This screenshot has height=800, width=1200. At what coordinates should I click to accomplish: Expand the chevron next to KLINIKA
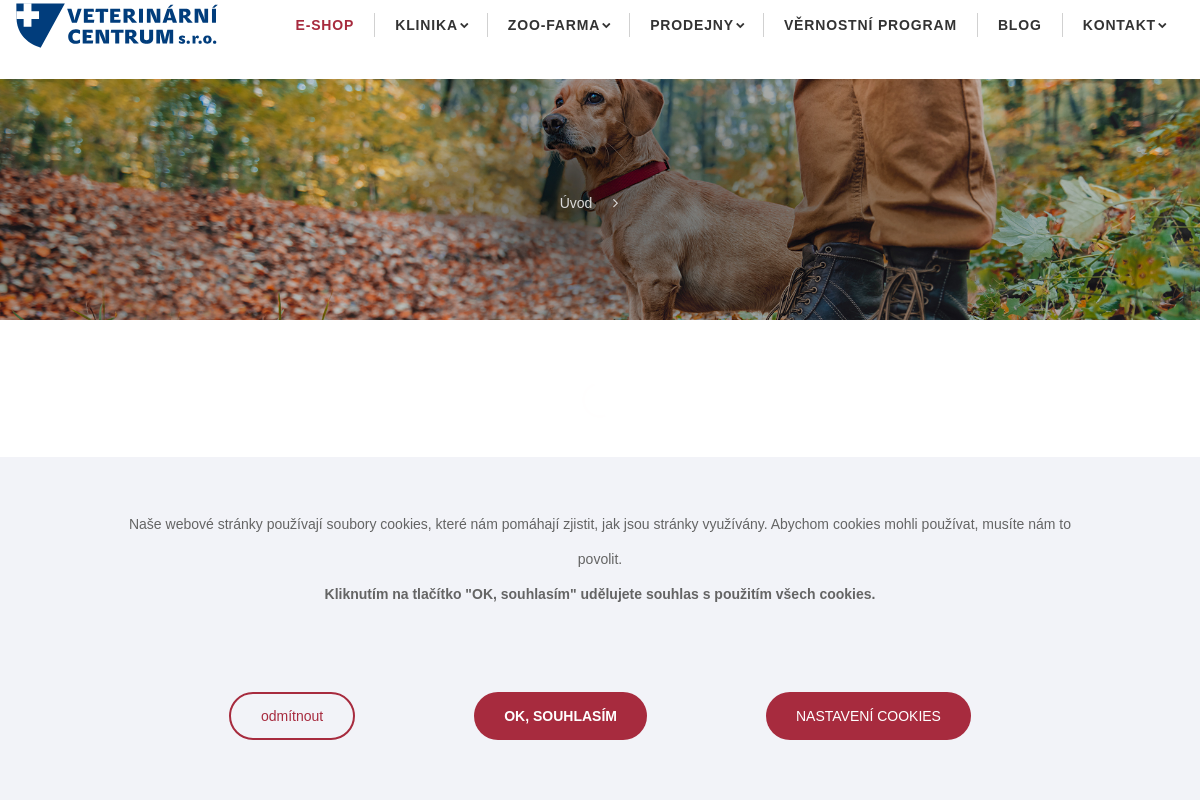pos(464,26)
